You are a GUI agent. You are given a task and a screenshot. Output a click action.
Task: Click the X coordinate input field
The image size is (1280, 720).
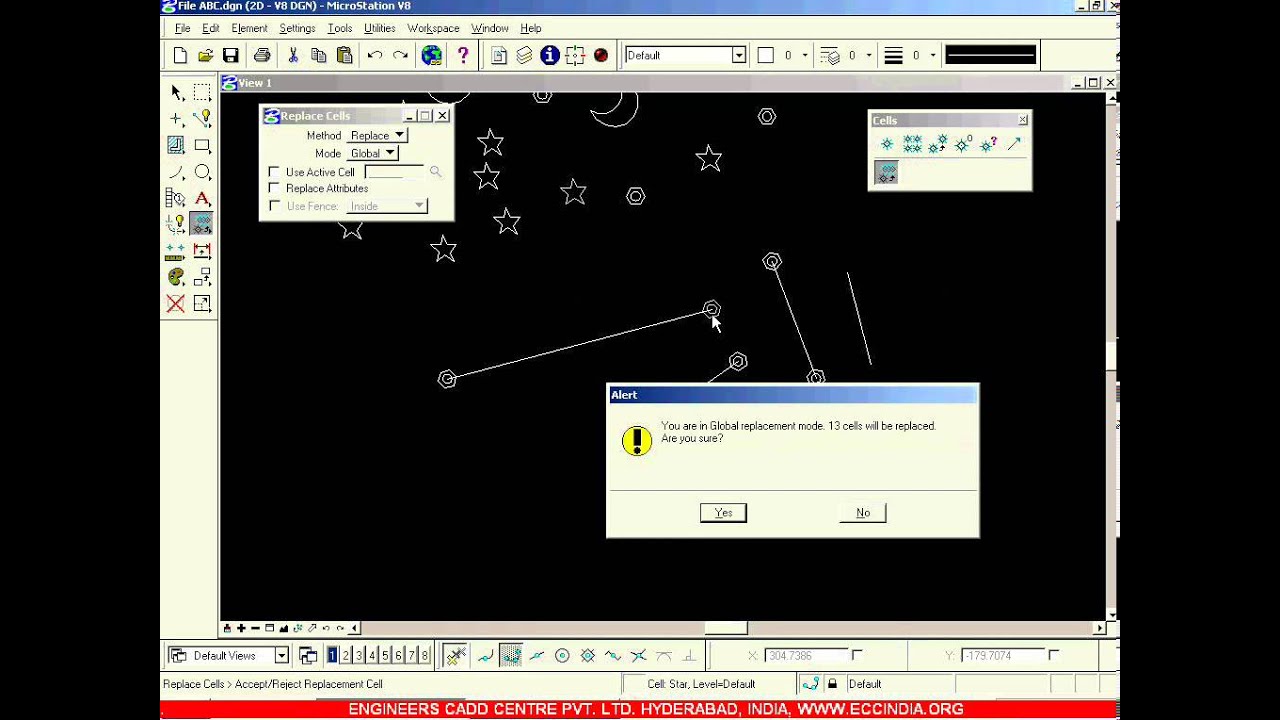click(806, 655)
